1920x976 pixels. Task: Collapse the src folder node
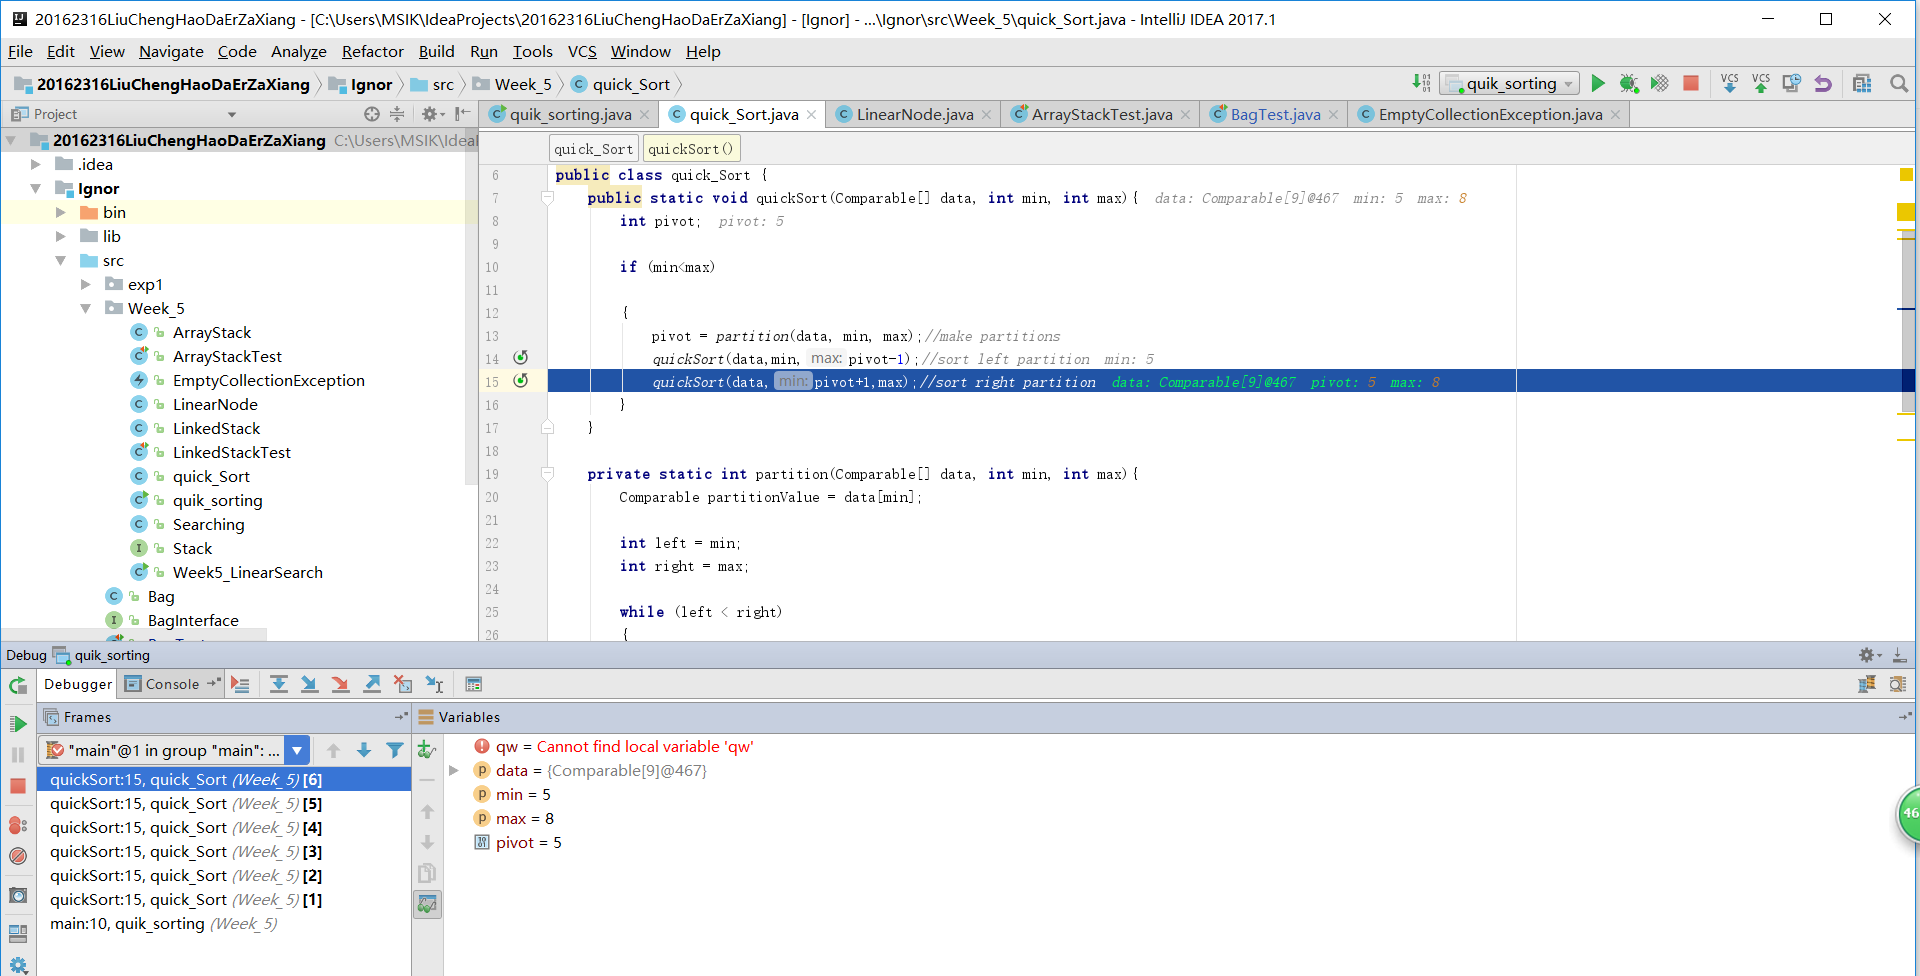tap(61, 260)
